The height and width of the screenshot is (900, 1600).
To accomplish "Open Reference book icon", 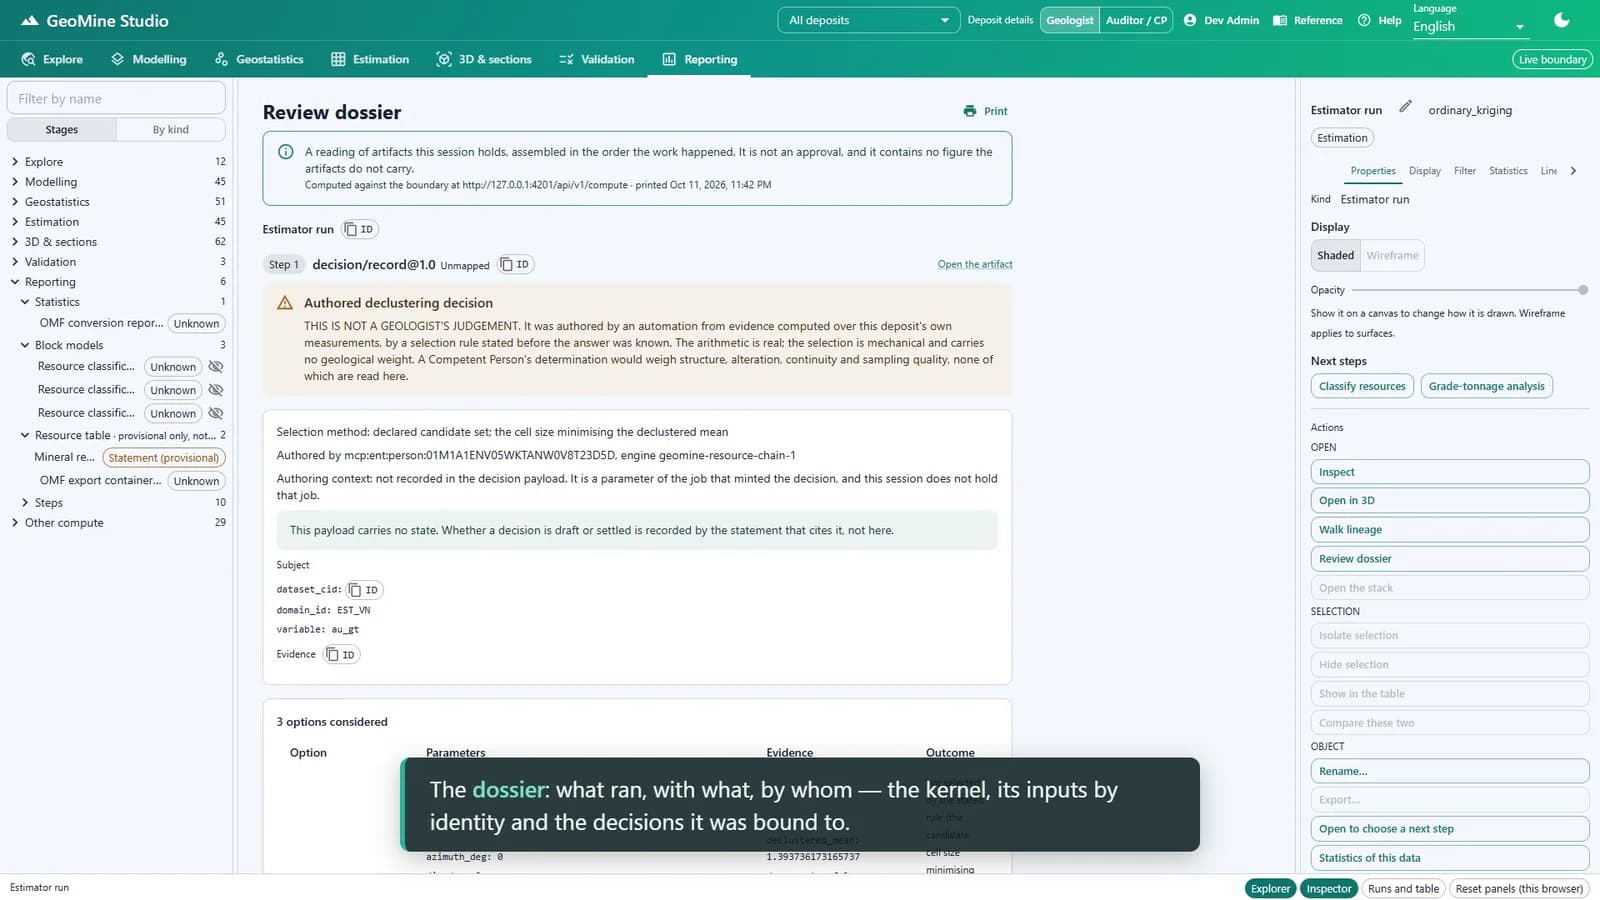I will pyautogui.click(x=1280, y=20).
